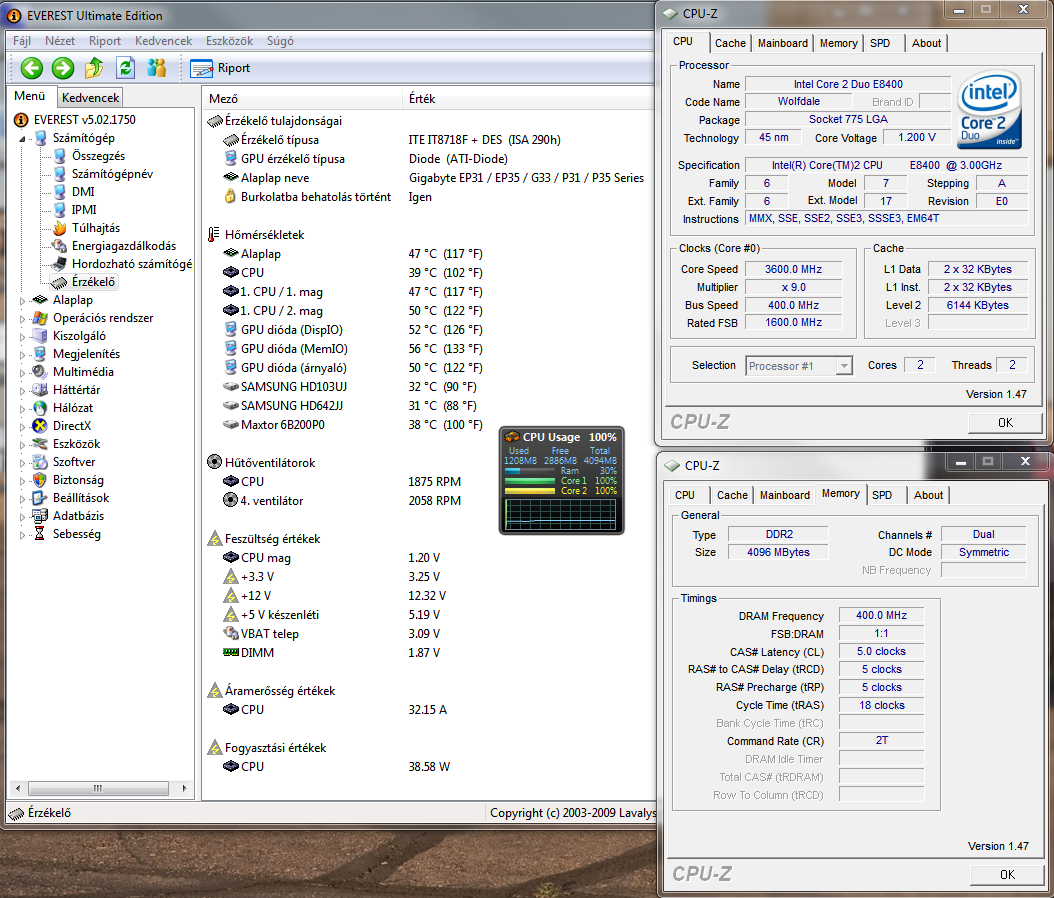Select the Energiagazdálkodás icon item

pos(60,246)
